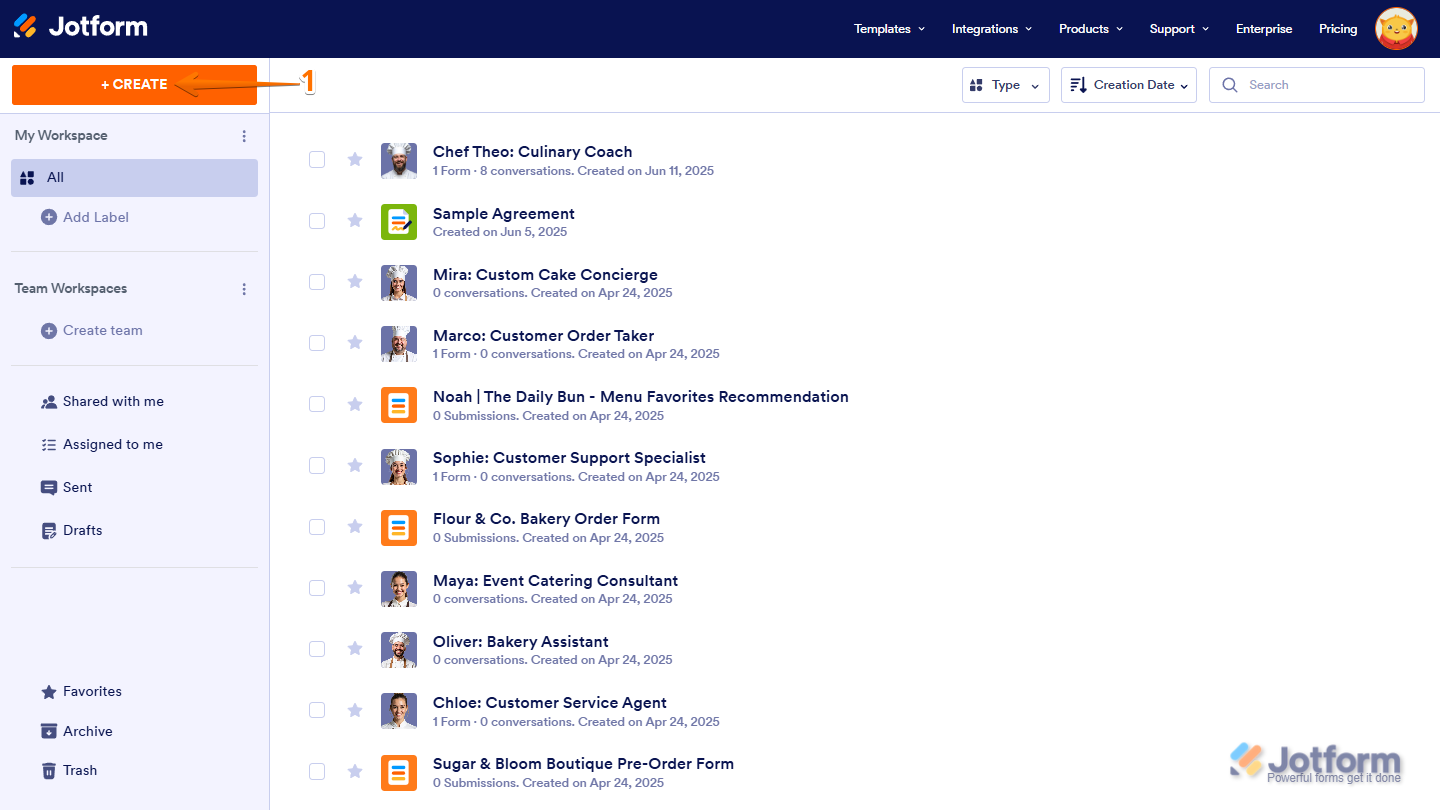The width and height of the screenshot is (1440, 810).
Task: Favorite the Sample Agreement with star icon
Action: [355, 221]
